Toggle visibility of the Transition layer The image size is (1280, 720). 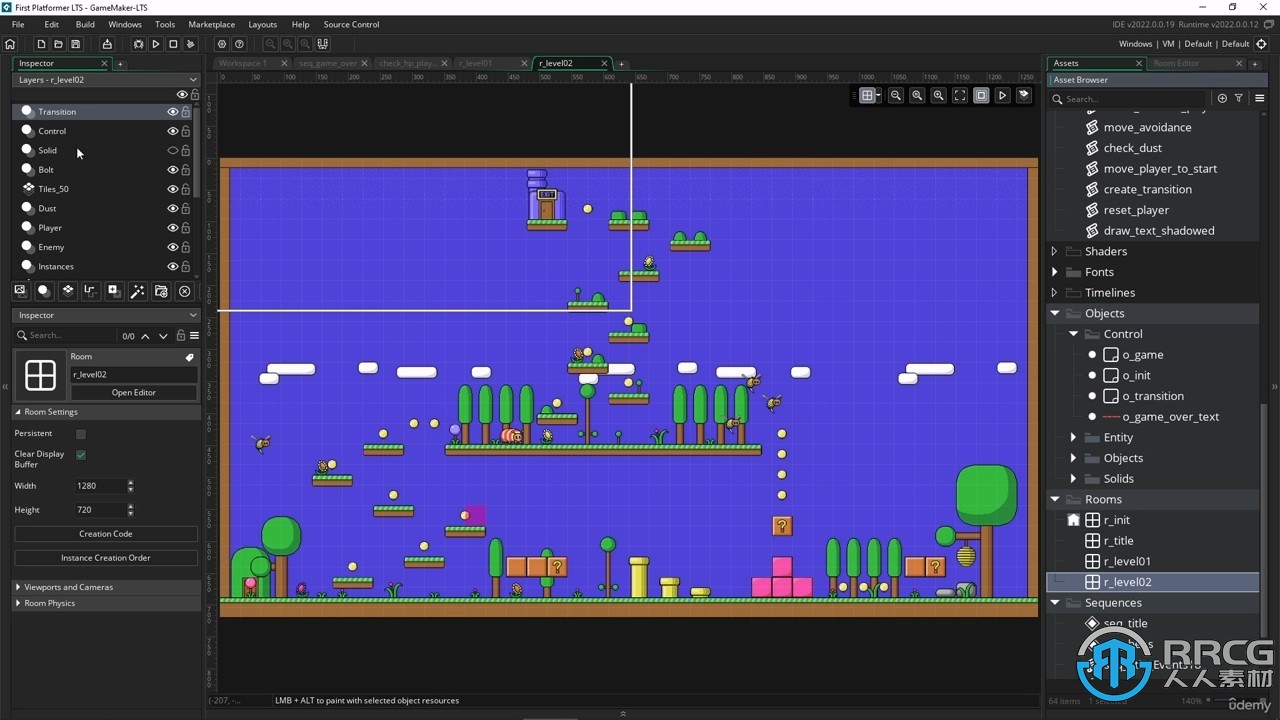click(x=172, y=112)
